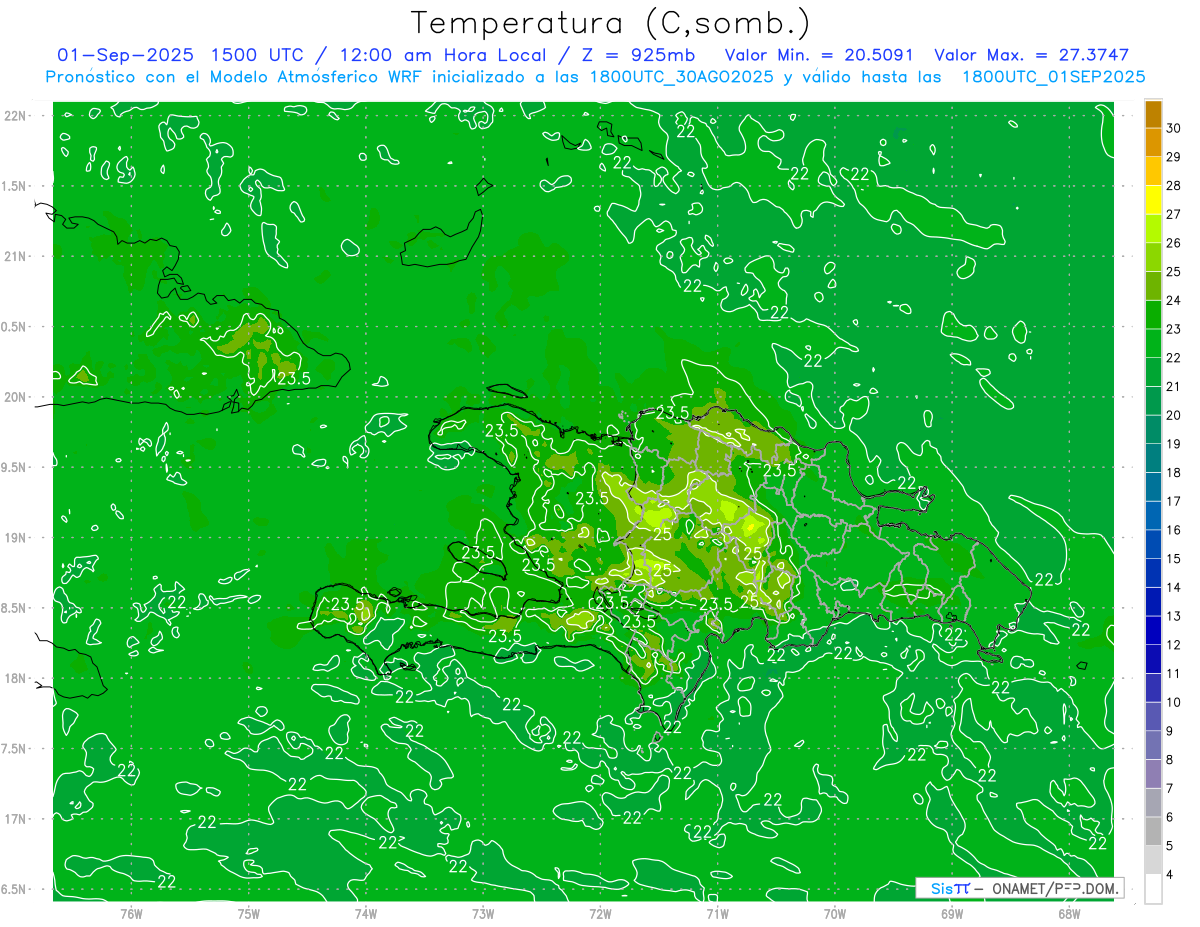
Task: Click legend value '5' label
Action: [1172, 846]
